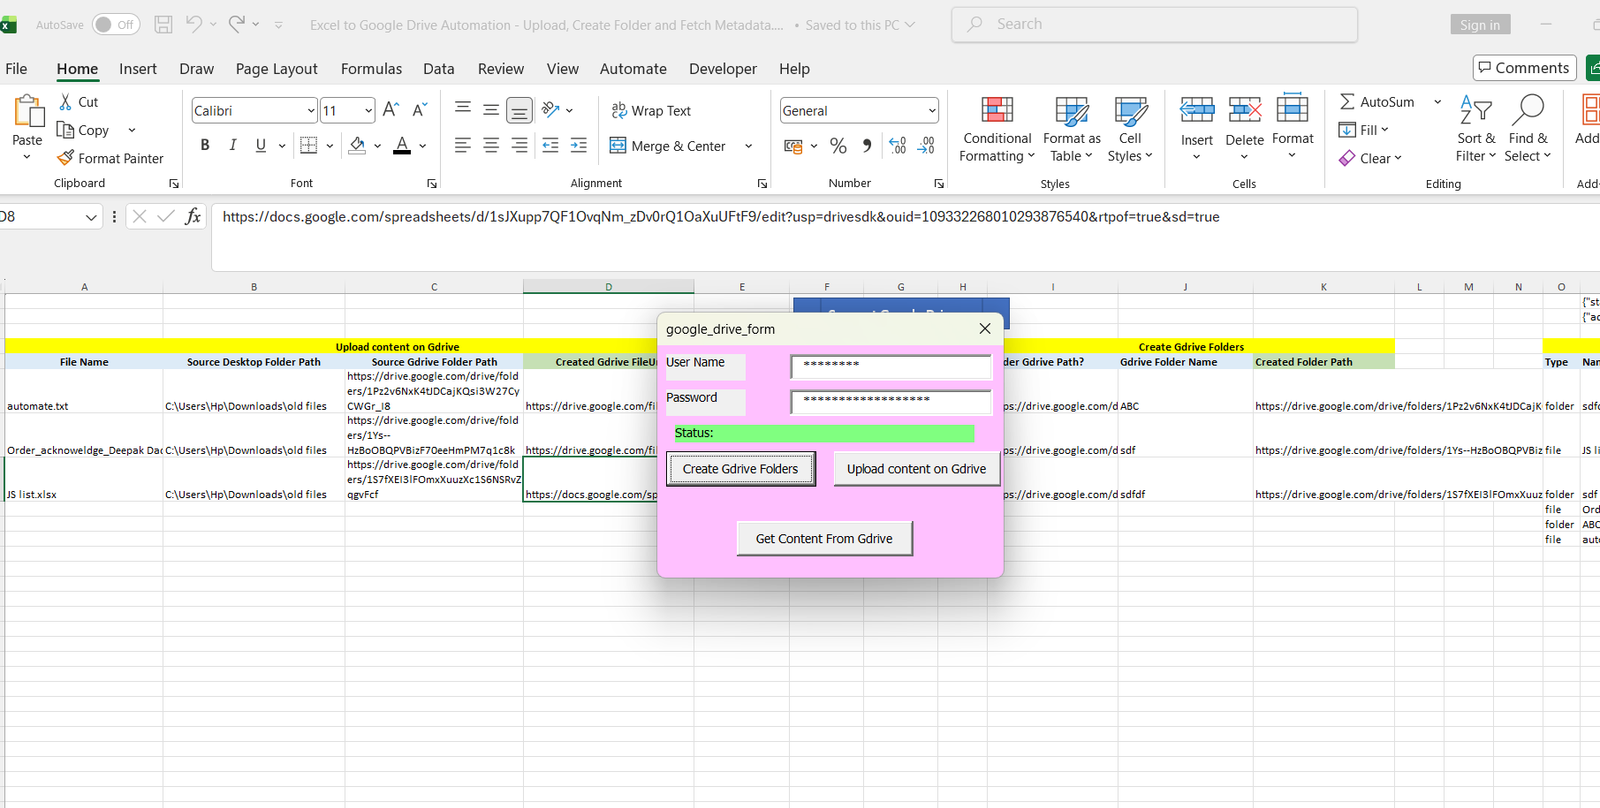This screenshot has height=808, width=1600.
Task: Click the Merge & Center icon
Action: 618,146
